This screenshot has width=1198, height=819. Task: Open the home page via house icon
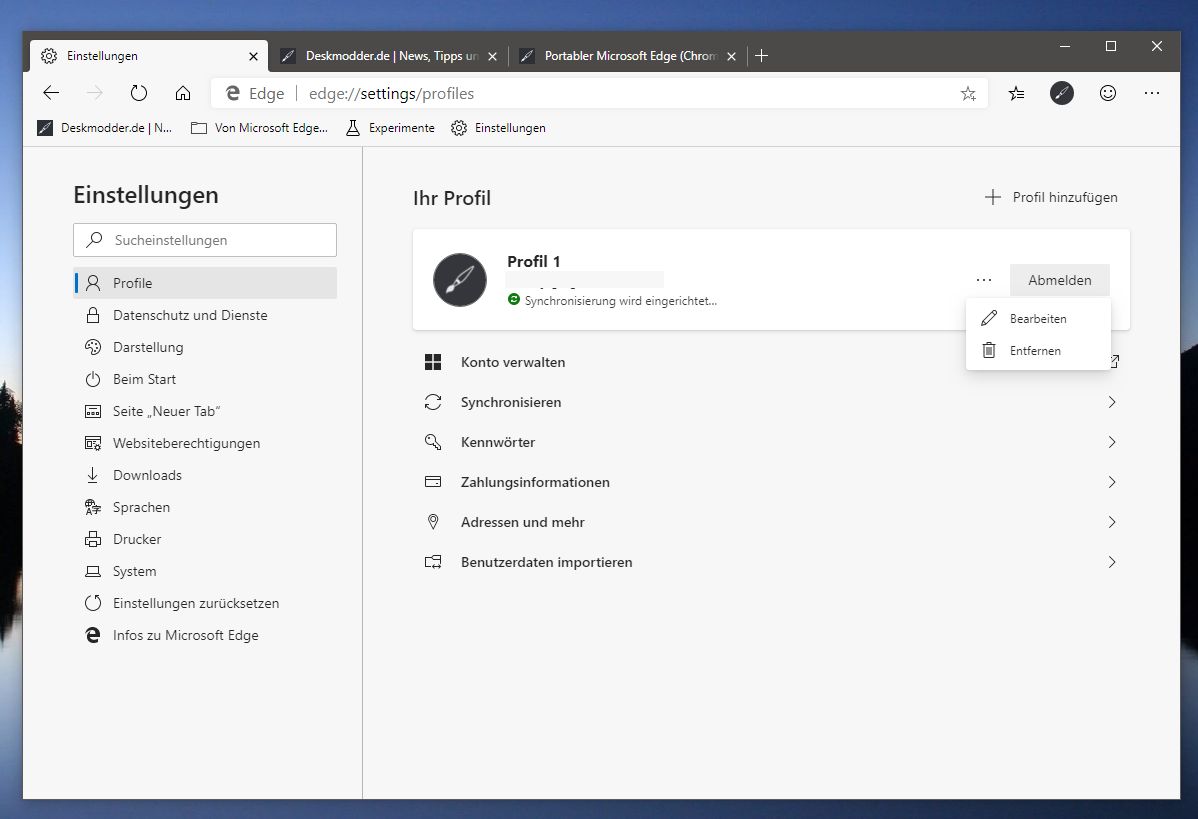coord(183,93)
